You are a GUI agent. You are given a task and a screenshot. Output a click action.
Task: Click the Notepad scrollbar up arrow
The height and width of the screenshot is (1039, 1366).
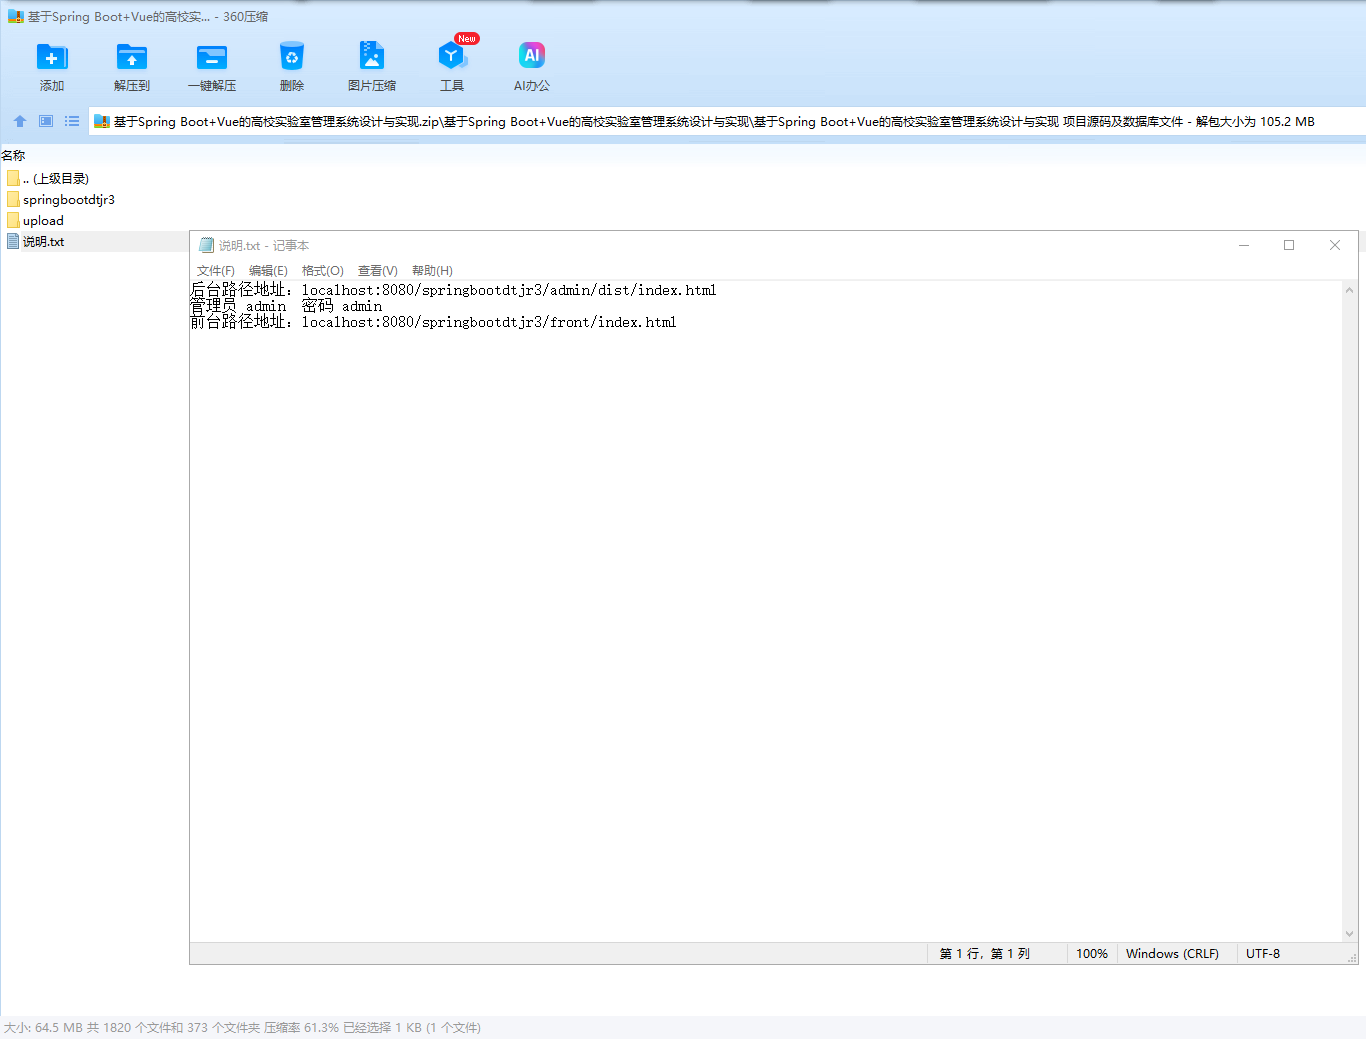[1349, 290]
